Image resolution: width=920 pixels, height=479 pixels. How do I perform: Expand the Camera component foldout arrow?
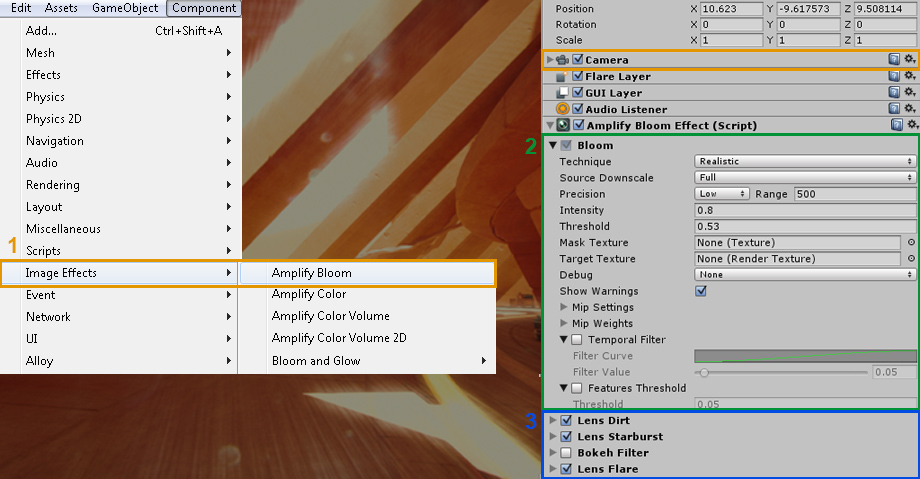coord(550,59)
